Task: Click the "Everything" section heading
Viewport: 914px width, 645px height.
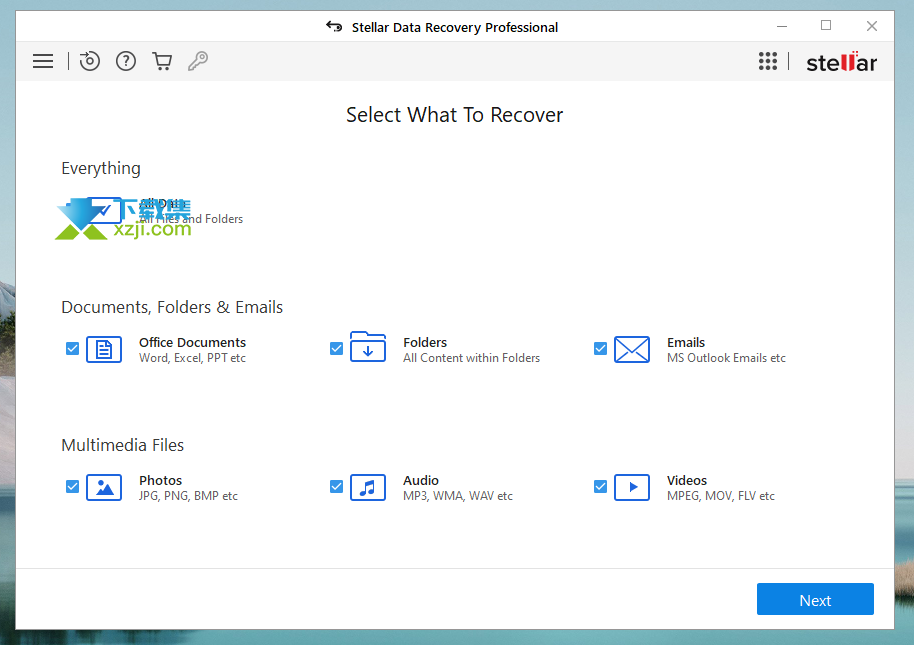Action: [x=101, y=168]
